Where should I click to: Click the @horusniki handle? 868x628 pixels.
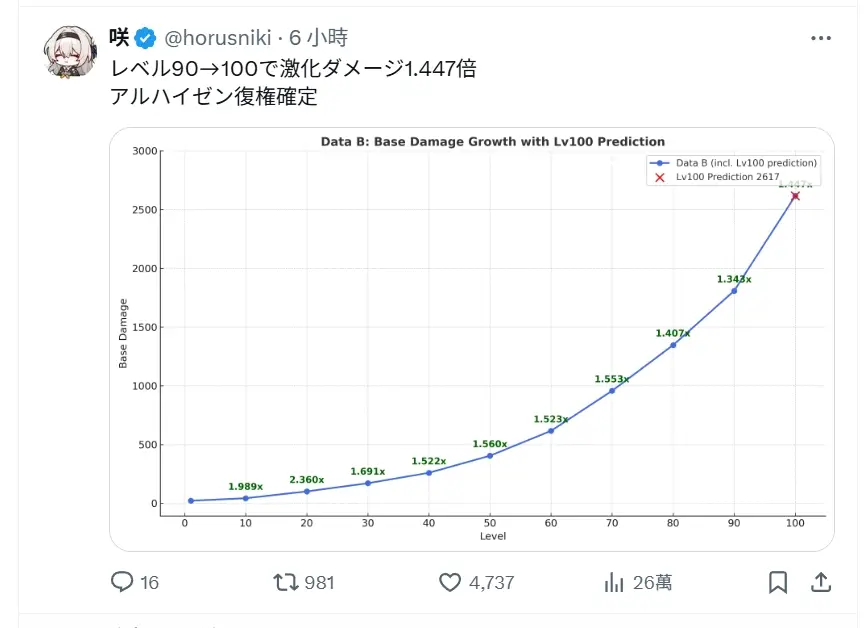(217, 38)
